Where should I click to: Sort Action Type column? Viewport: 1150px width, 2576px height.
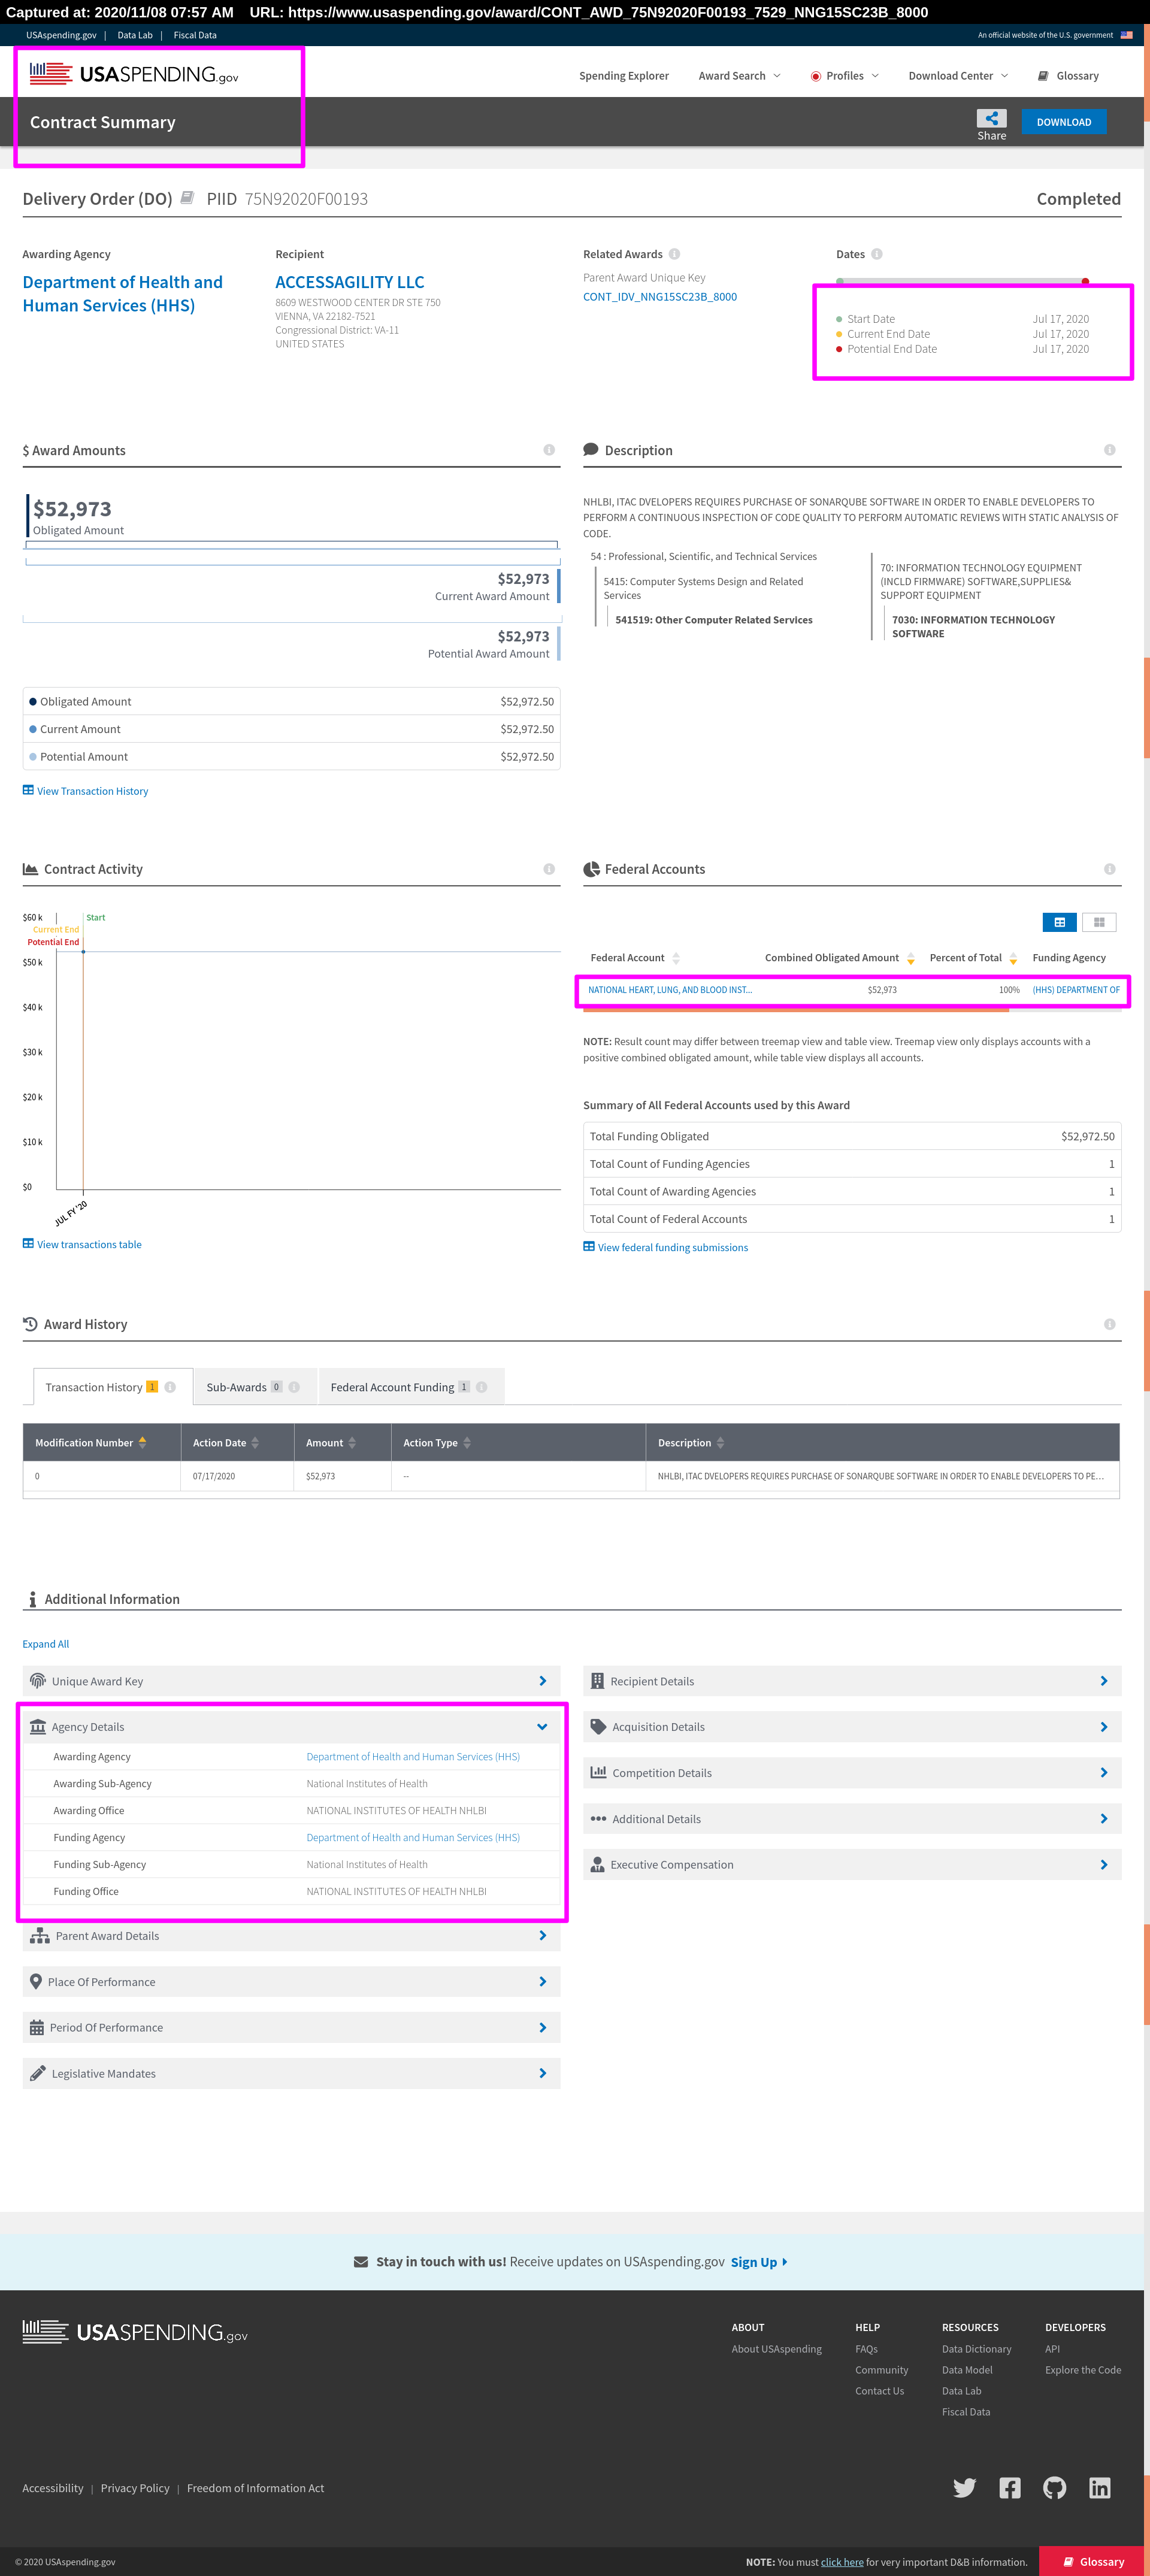[x=467, y=1442]
